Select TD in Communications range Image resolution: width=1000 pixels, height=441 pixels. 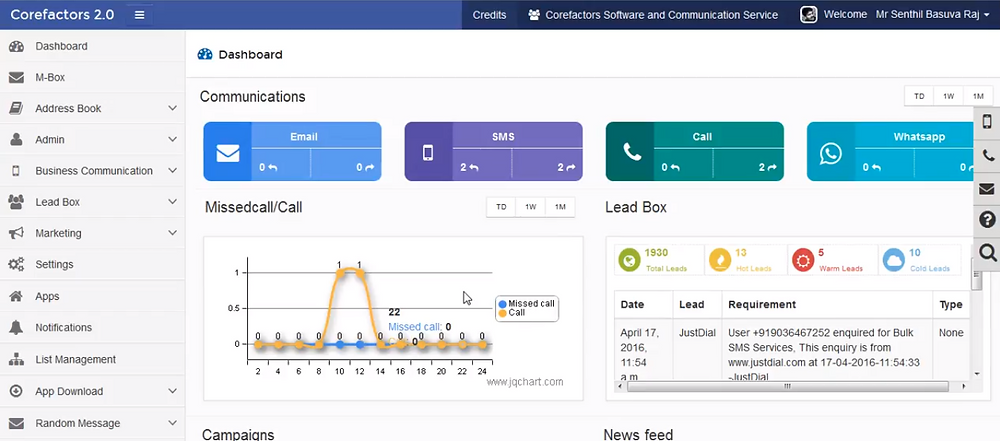pyautogui.click(x=919, y=96)
